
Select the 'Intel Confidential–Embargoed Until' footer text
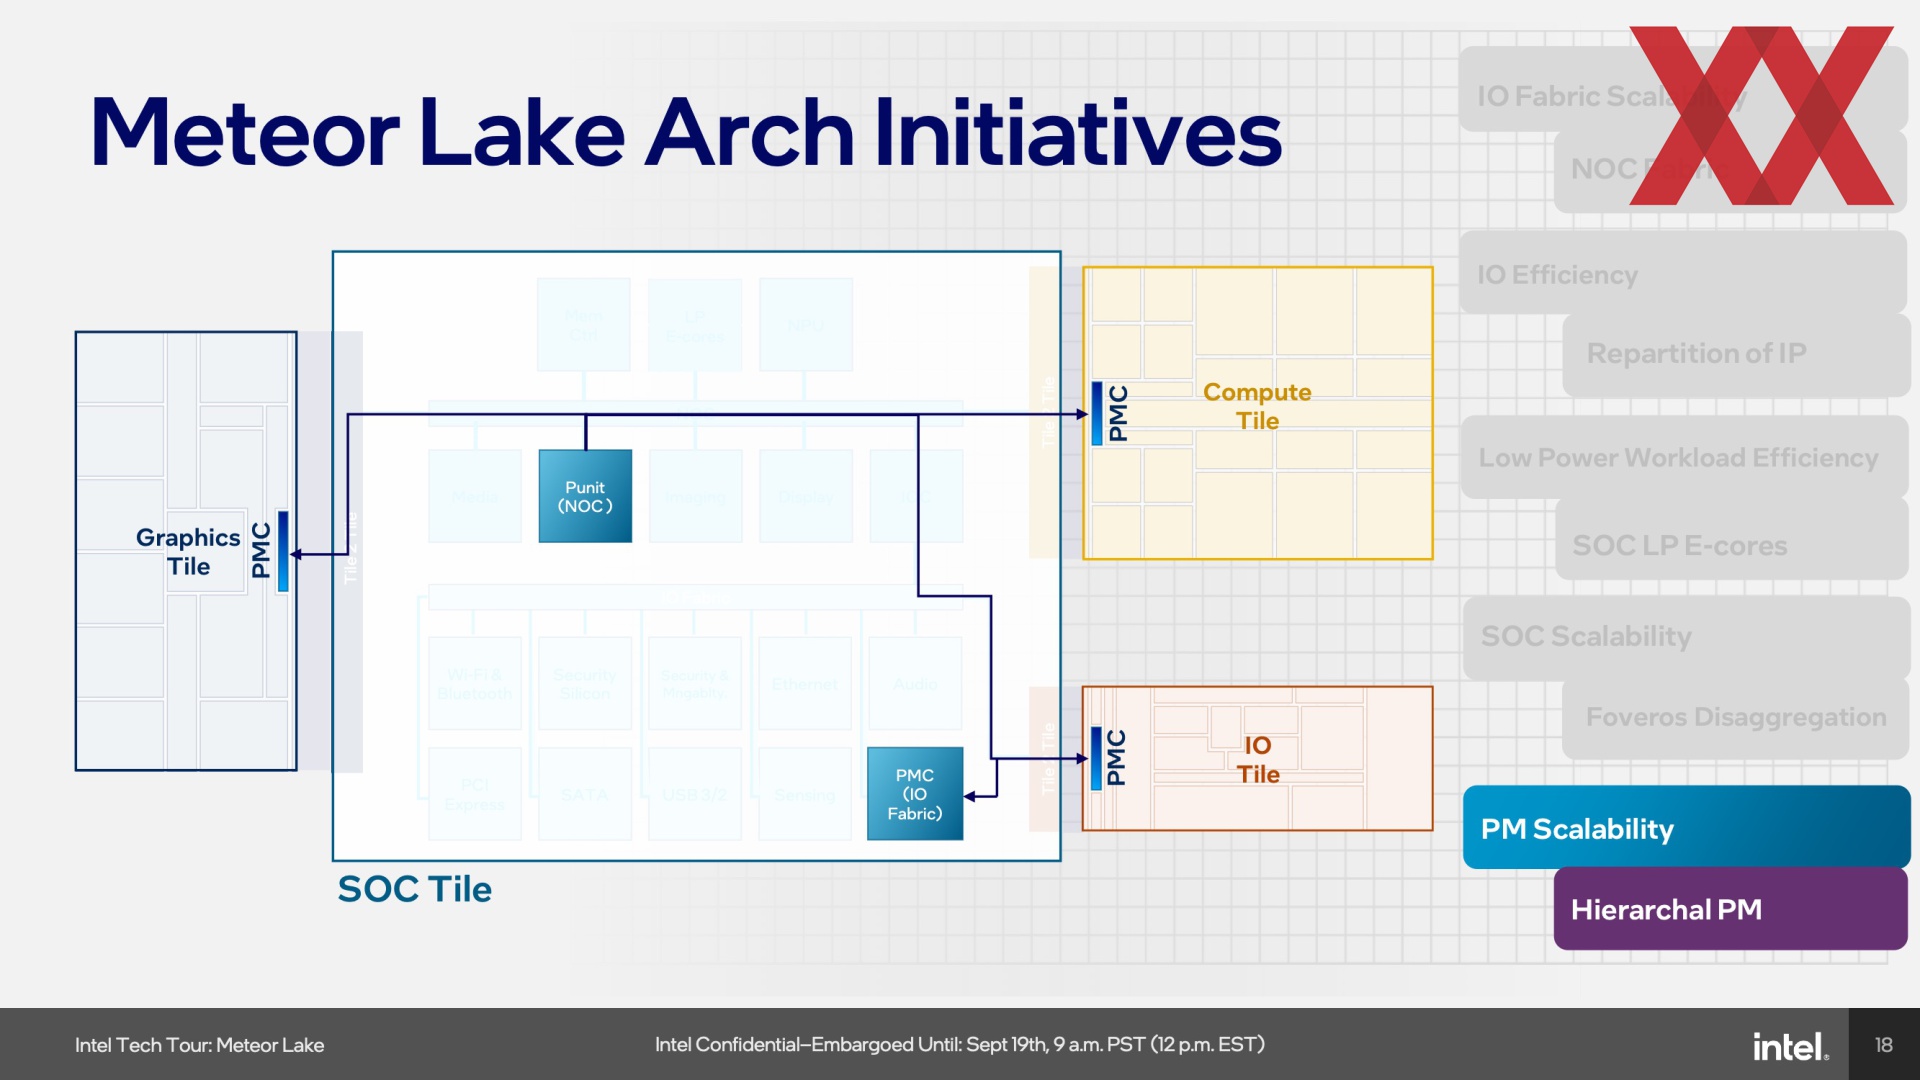click(960, 1045)
